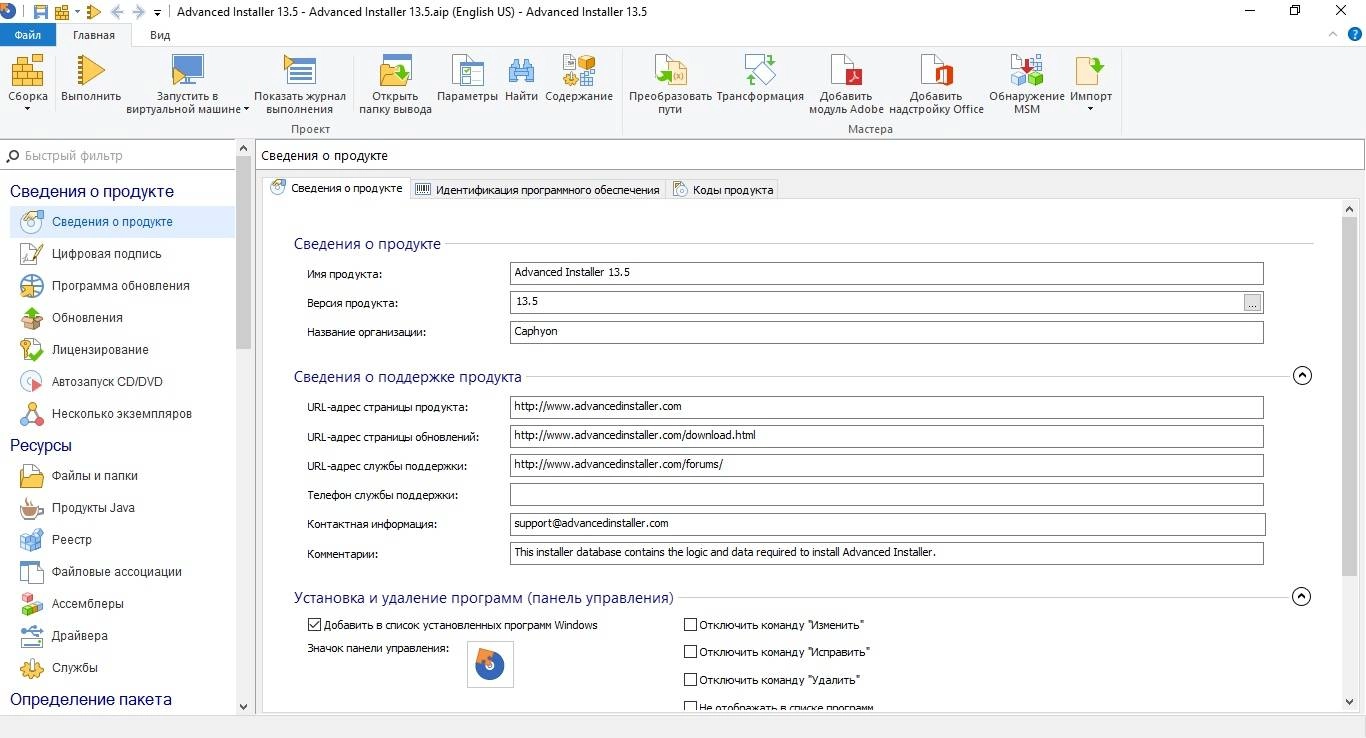Open Службы in sidebar
Viewport: 1366px width, 738px height.
click(x=122, y=668)
